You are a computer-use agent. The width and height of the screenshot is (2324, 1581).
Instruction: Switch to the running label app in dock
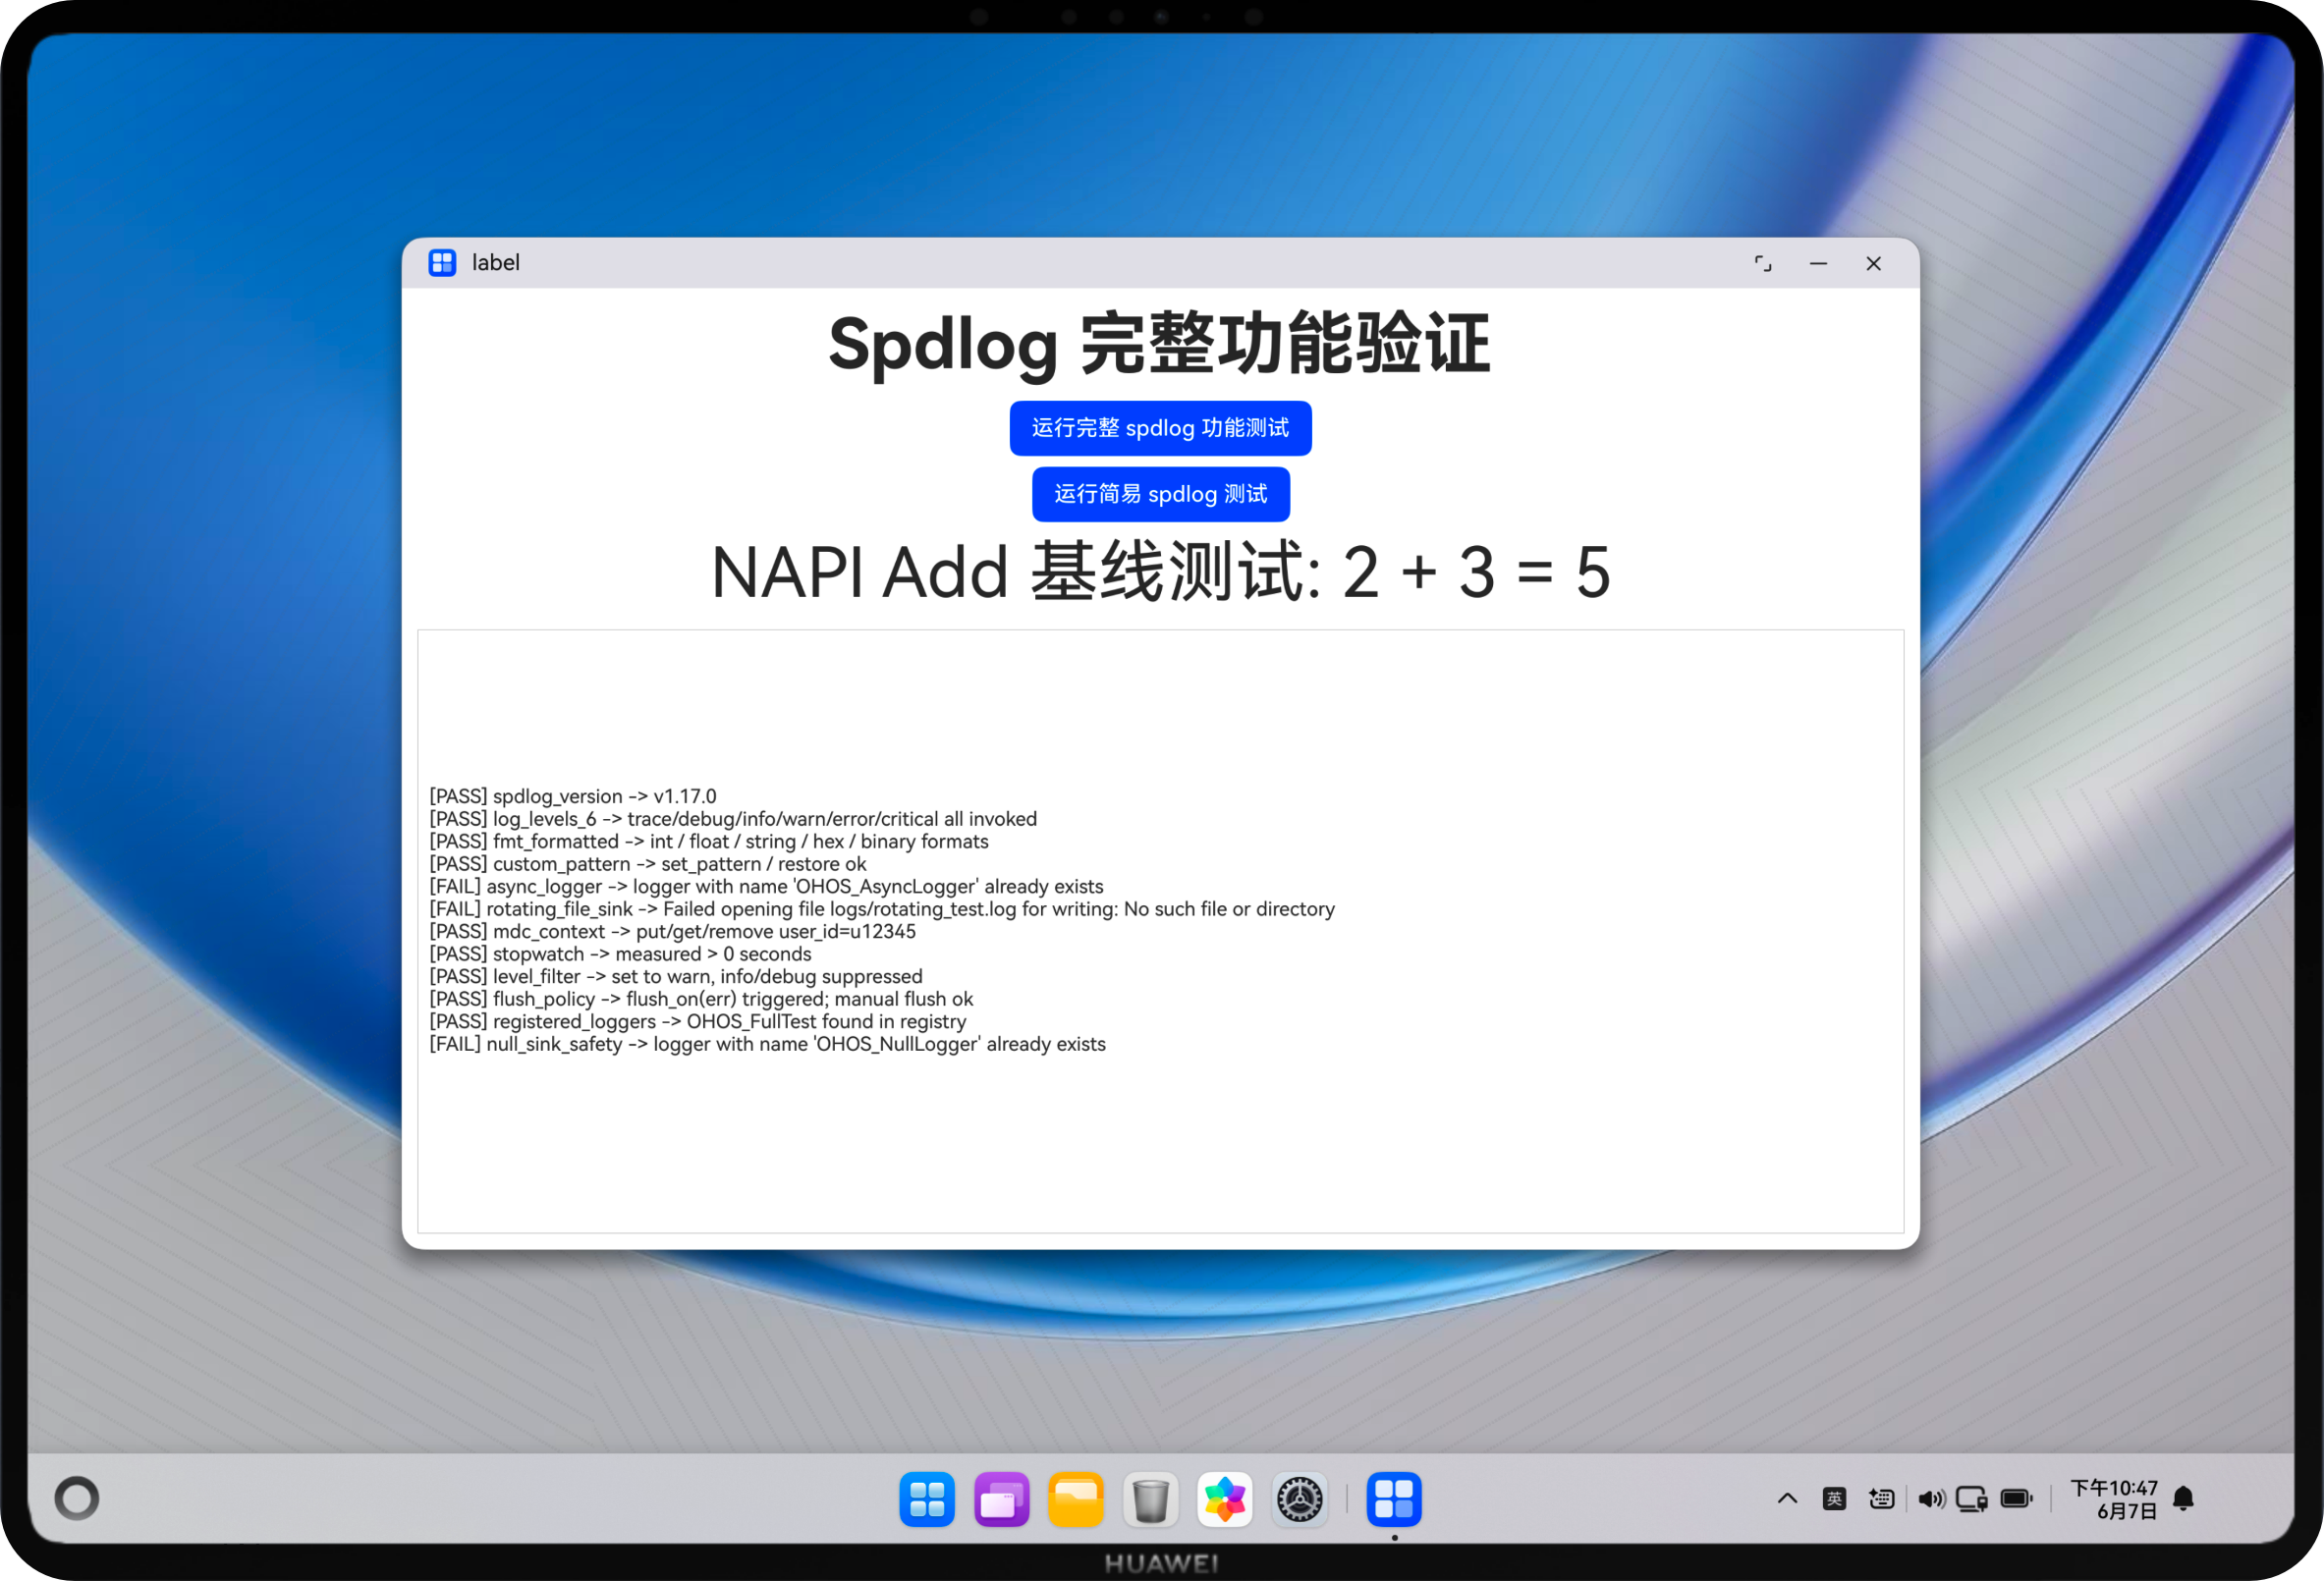click(x=1394, y=1499)
